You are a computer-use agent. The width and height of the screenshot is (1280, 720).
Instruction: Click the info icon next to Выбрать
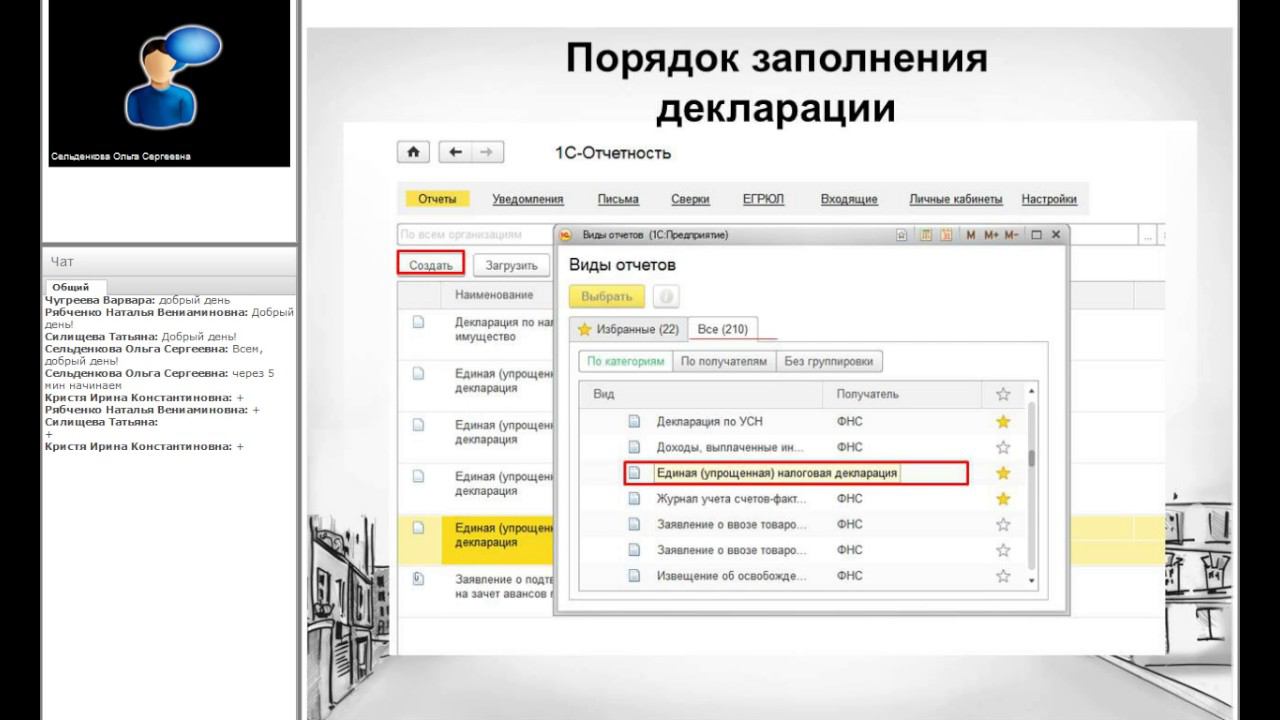666,297
